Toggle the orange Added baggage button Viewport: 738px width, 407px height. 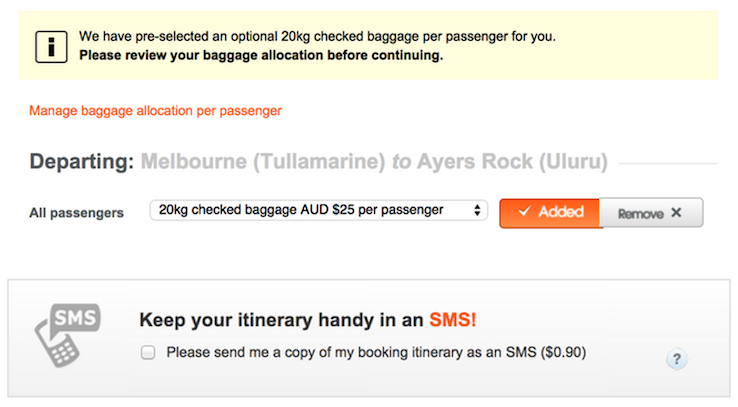pos(550,212)
